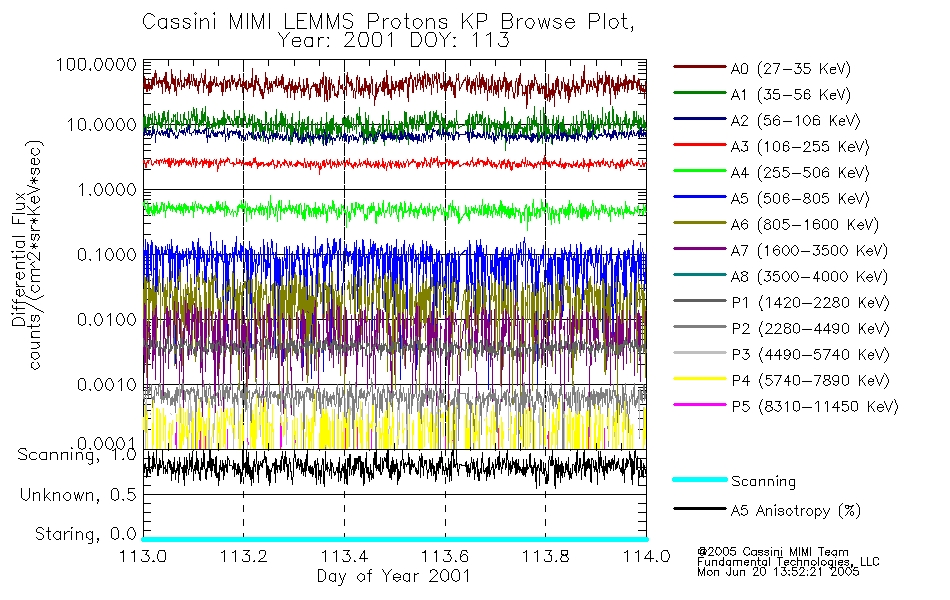Image resolution: width=950 pixels, height=600 pixels.
Task: Click the A6 (805-1600 KeV) legend label
Action: (805, 225)
